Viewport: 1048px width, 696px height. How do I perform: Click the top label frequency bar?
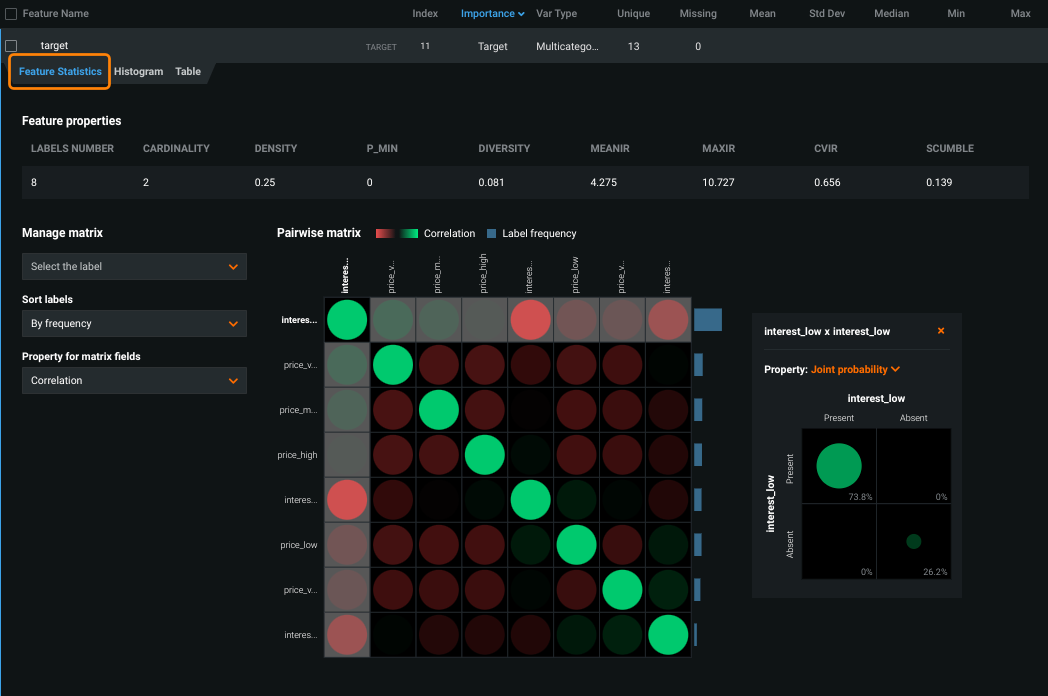(x=707, y=320)
